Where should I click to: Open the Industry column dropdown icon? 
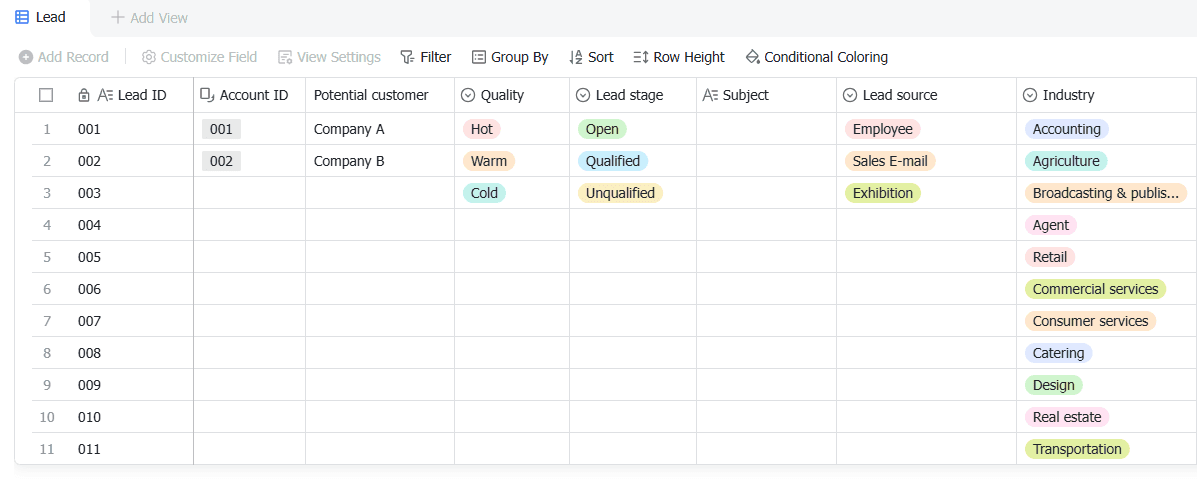[x=1030, y=95]
